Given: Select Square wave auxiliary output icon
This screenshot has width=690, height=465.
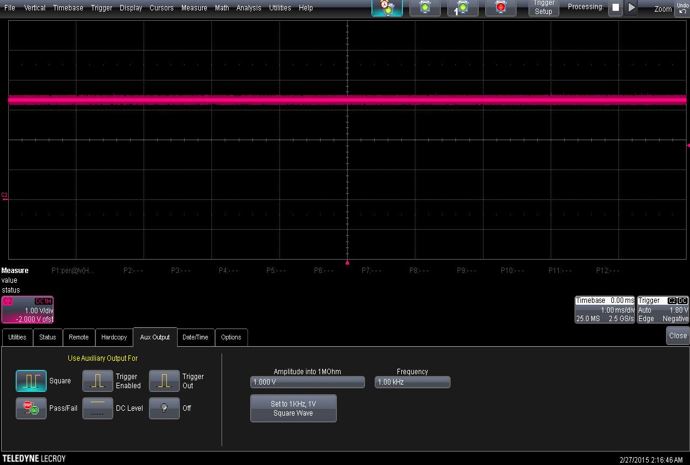Looking at the screenshot, I should click(31, 381).
